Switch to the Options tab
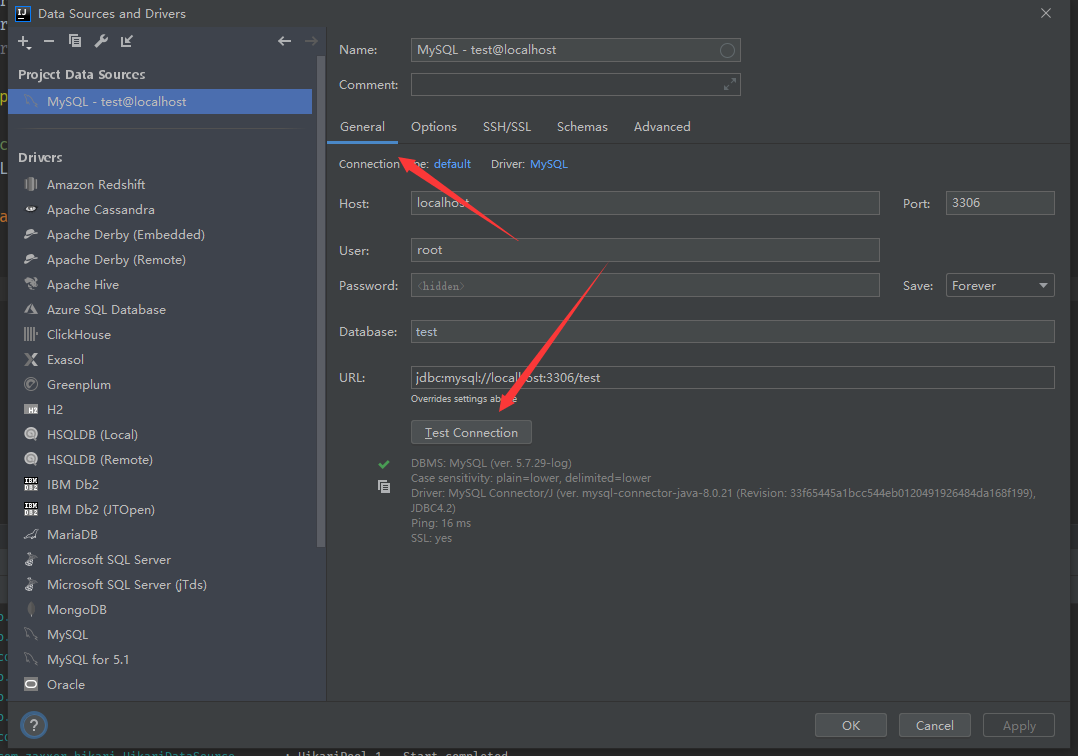The height and width of the screenshot is (756, 1078). (434, 127)
